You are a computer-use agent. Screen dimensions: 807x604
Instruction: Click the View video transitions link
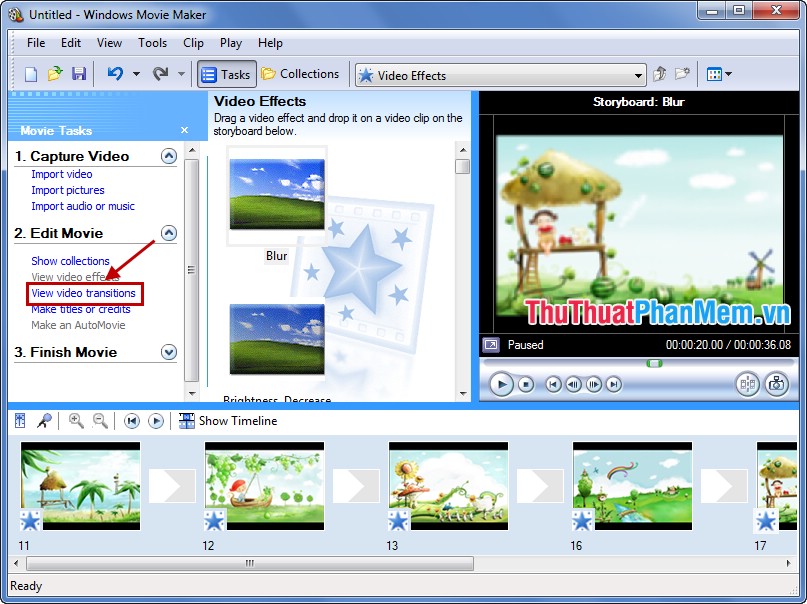84,293
